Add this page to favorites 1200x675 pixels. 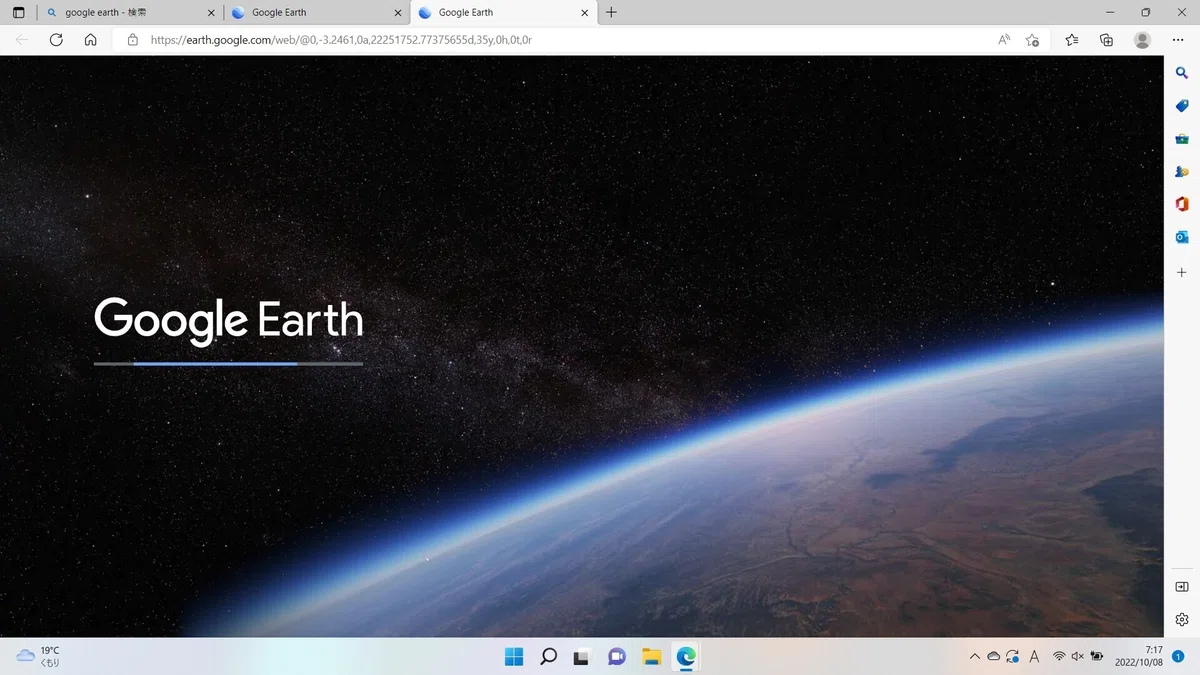(1032, 40)
